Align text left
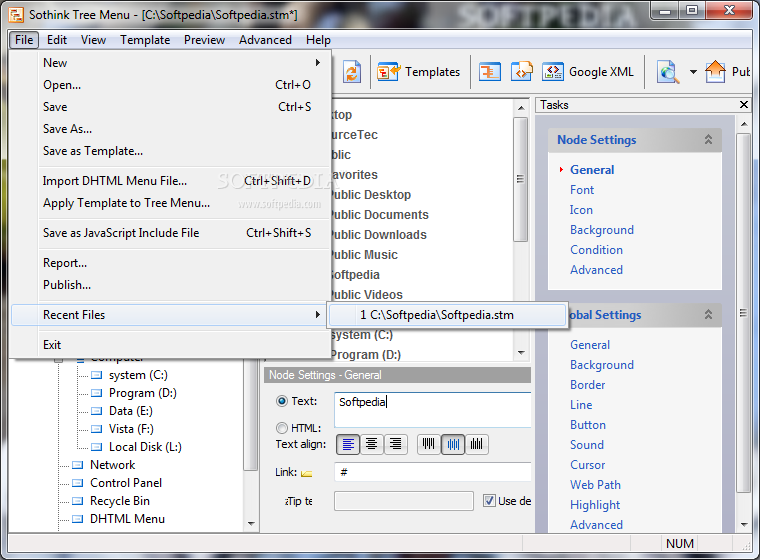 [x=348, y=444]
